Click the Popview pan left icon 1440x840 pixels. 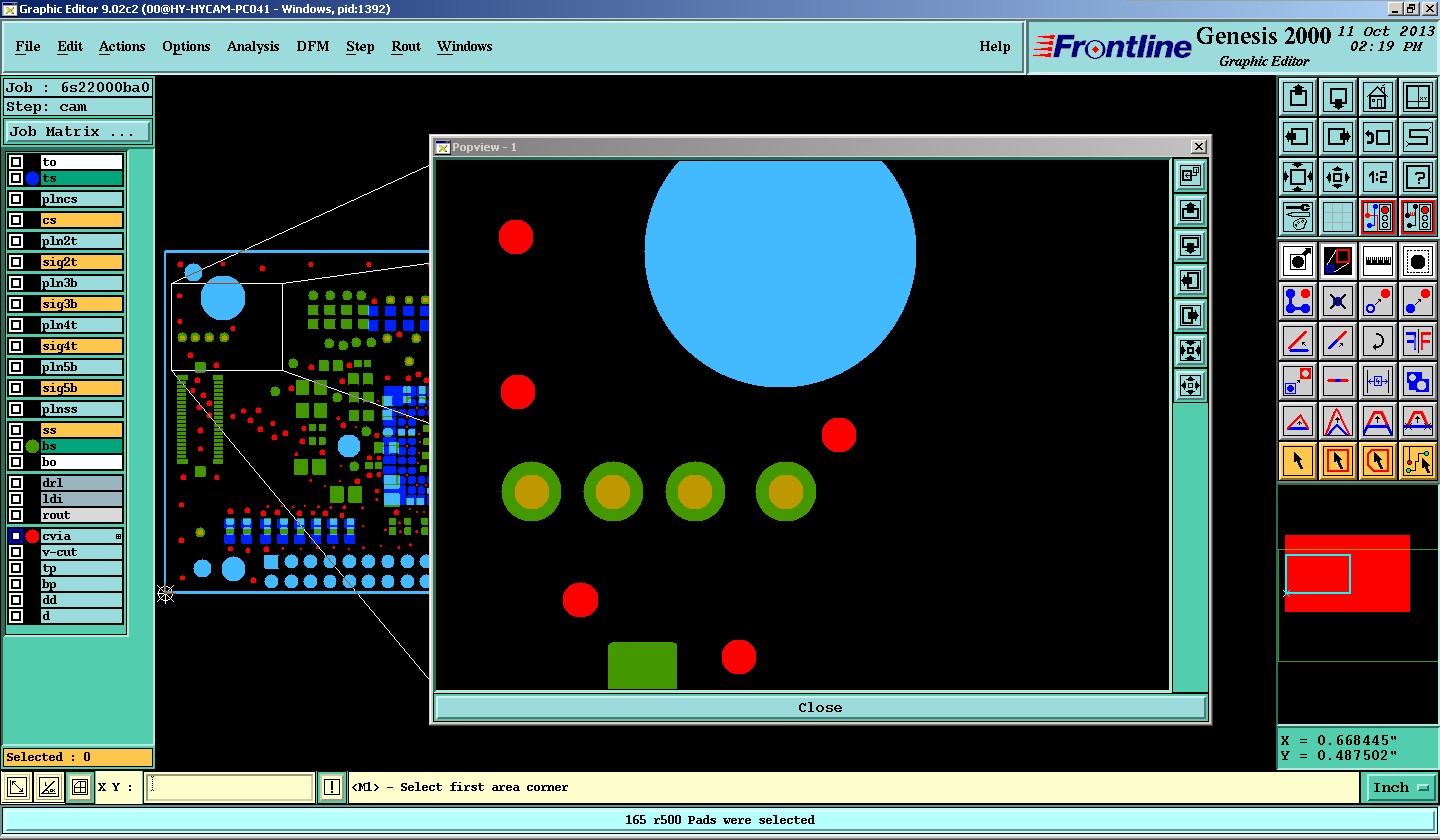[1190, 281]
